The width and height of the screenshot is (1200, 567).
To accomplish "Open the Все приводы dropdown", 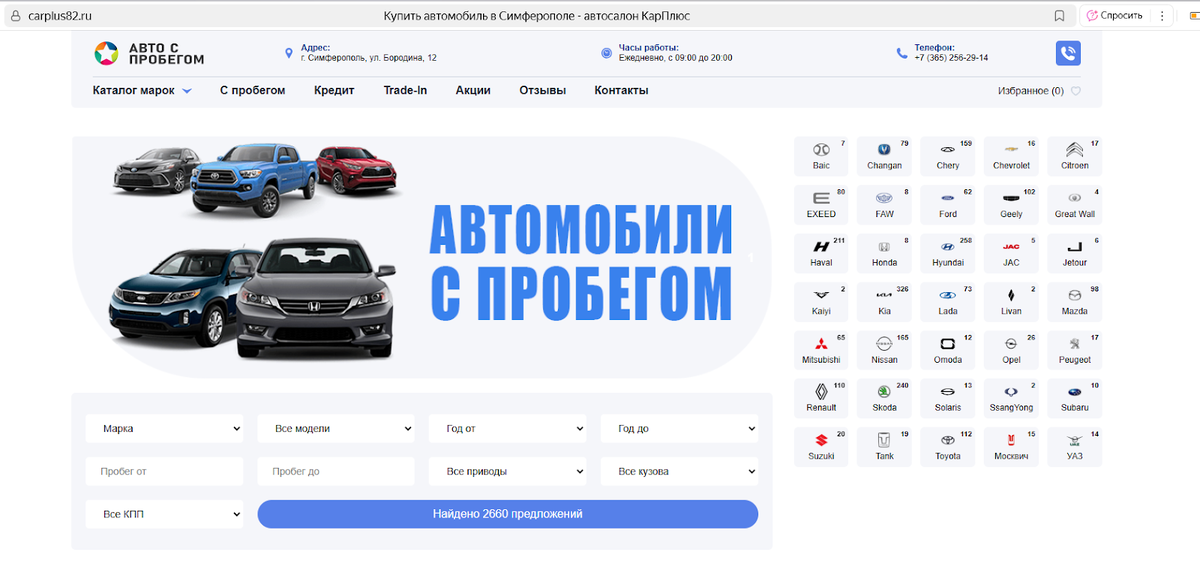I will [507, 471].
